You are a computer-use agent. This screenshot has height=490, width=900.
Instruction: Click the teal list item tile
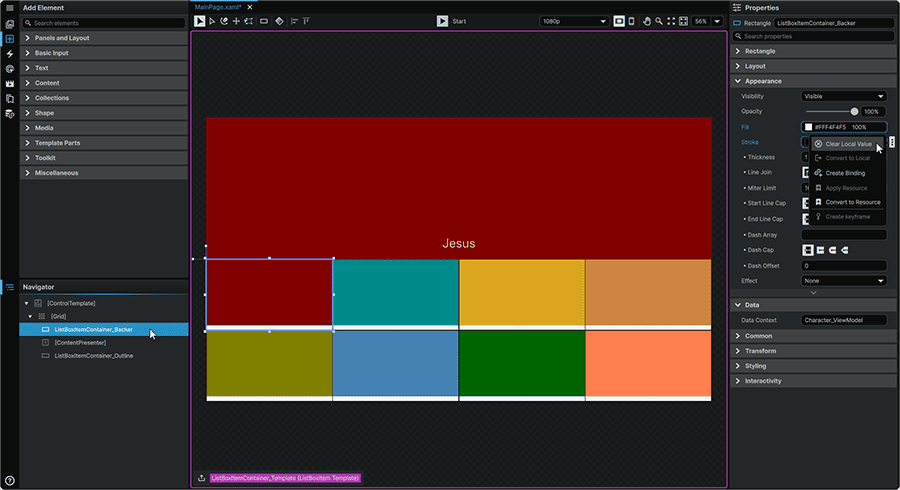tap(395, 293)
